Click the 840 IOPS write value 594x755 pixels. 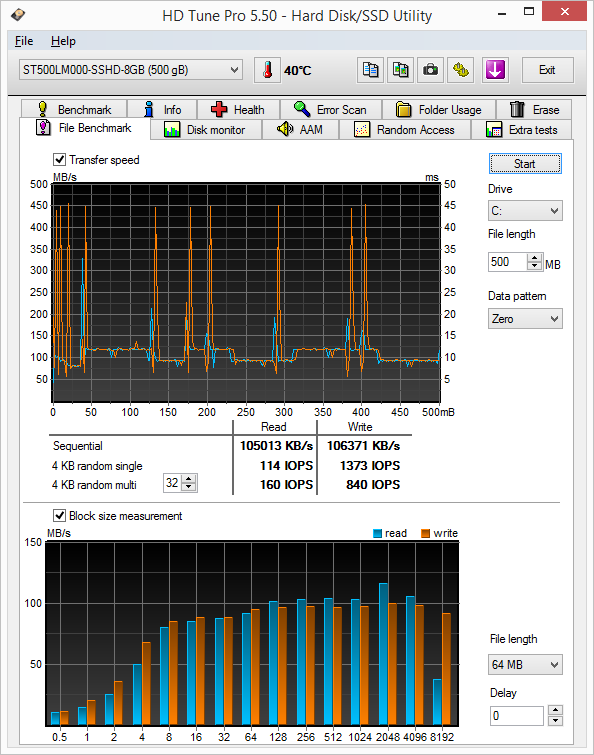[373, 485]
